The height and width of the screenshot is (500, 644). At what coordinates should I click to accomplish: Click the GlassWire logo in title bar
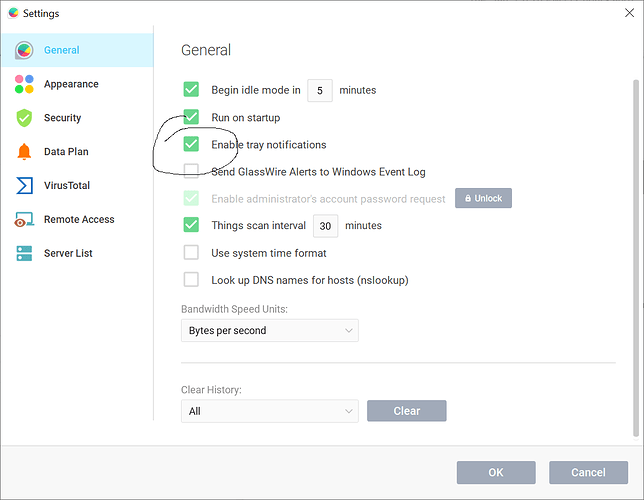[x=12, y=13]
